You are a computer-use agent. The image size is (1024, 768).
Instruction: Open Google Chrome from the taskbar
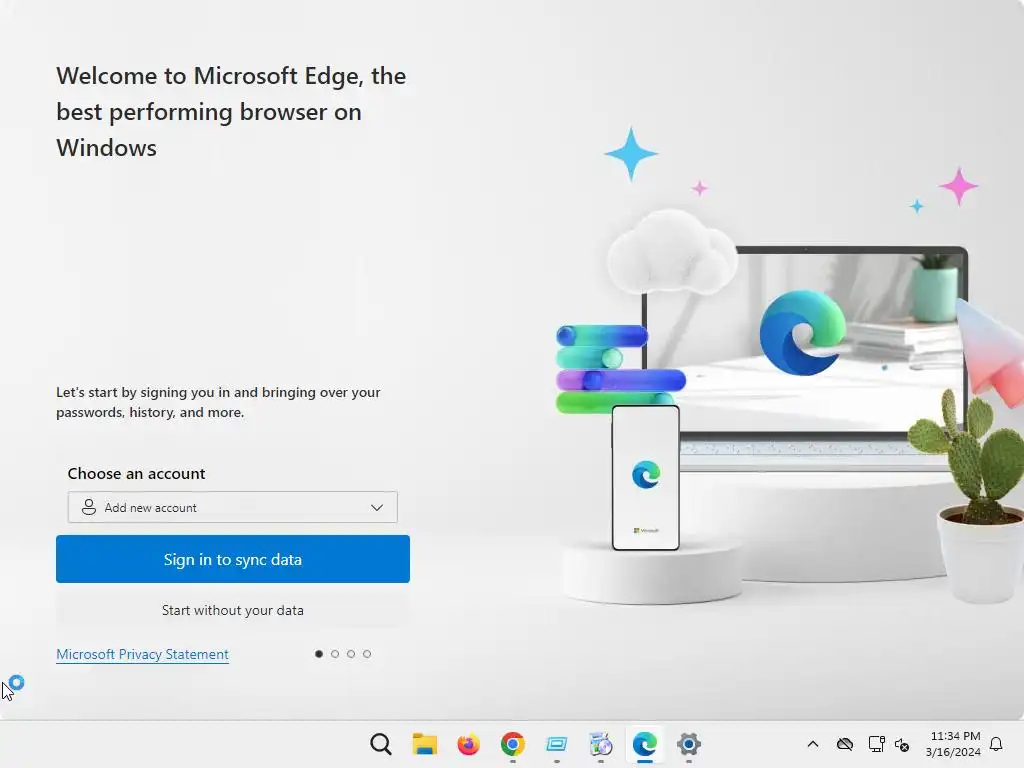point(513,744)
